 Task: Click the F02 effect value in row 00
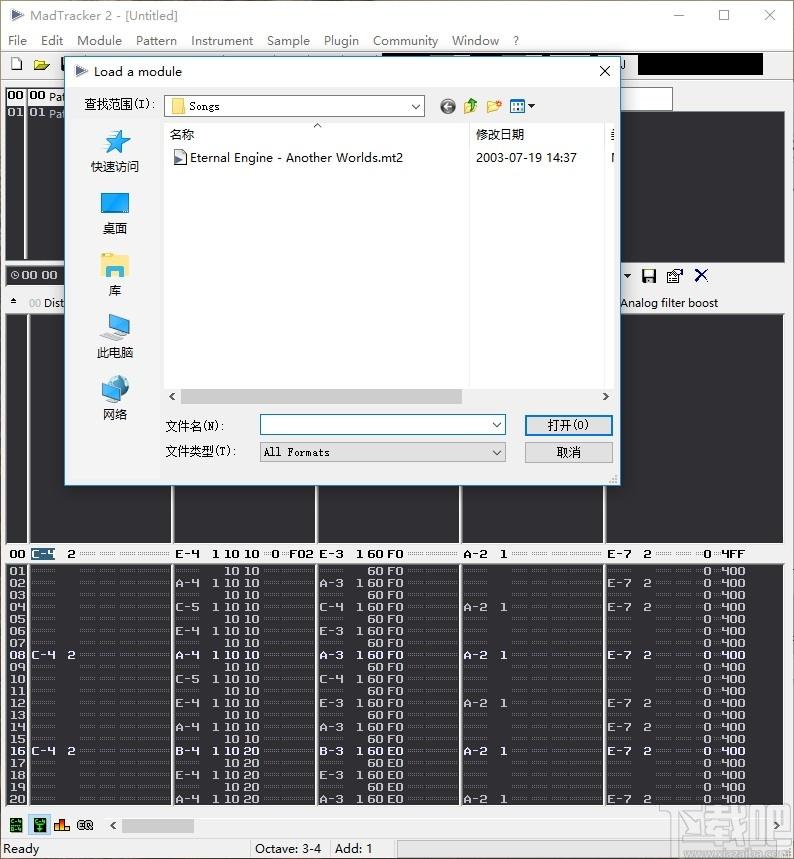point(301,554)
